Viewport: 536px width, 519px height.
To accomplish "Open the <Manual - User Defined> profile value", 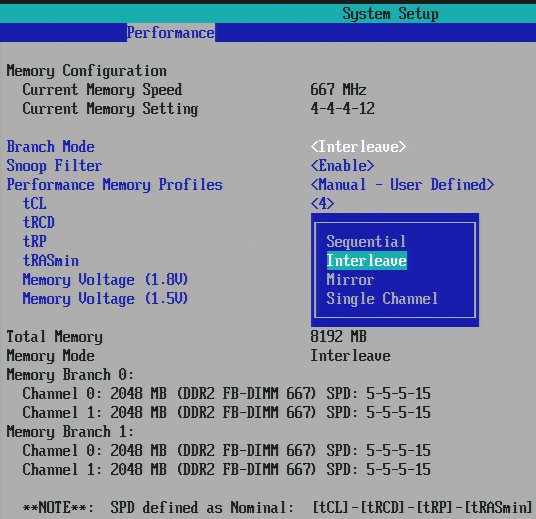I will coord(402,185).
